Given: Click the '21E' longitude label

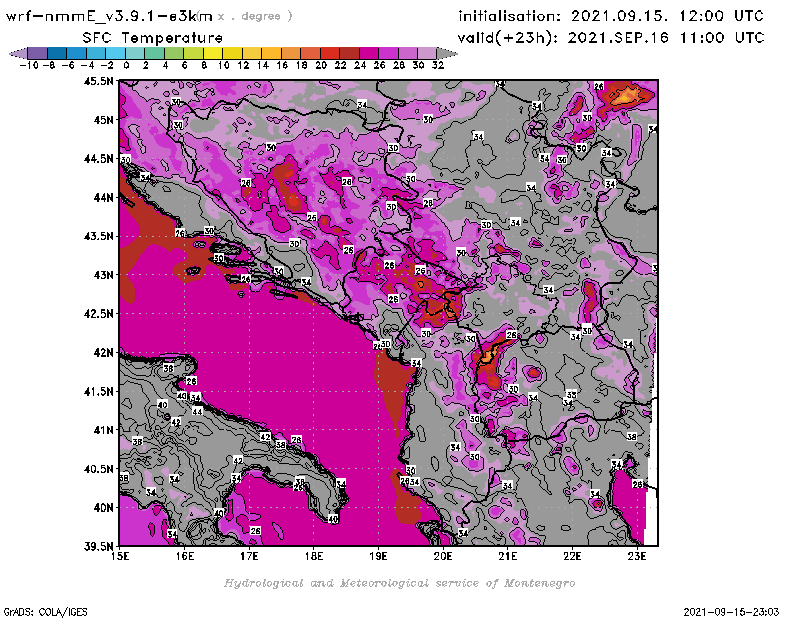Looking at the screenshot, I should (x=508, y=556).
